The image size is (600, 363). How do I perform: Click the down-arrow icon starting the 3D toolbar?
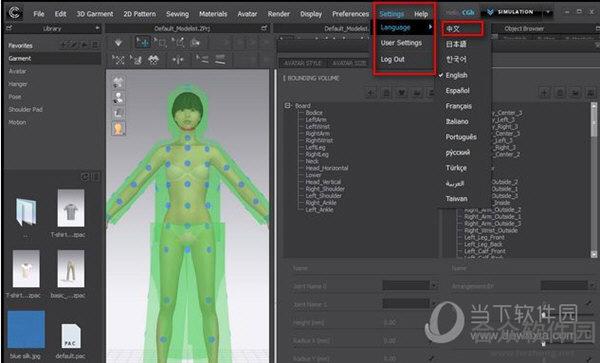coord(118,43)
